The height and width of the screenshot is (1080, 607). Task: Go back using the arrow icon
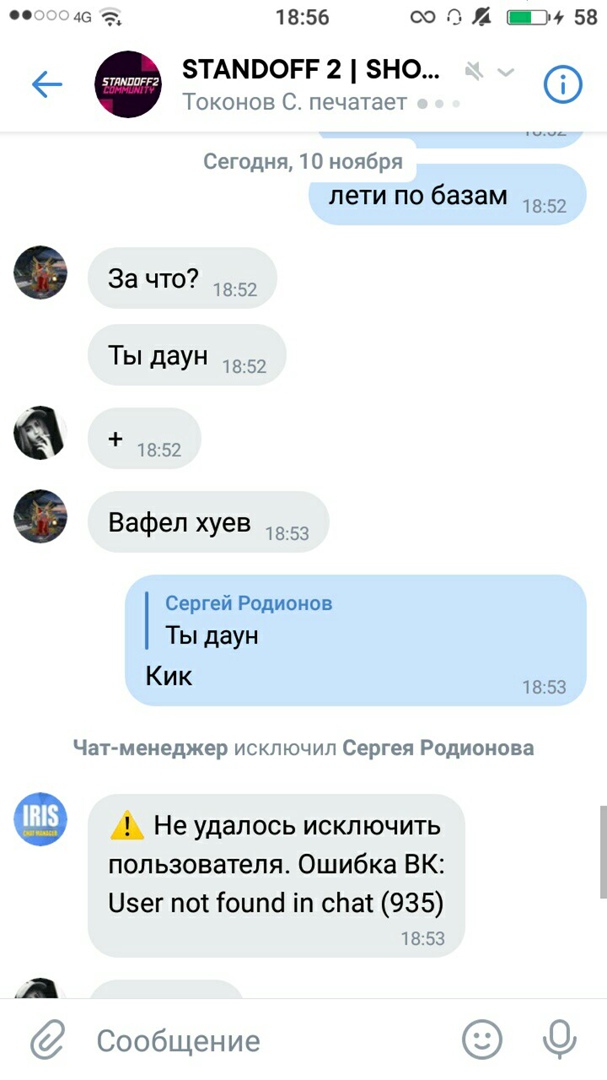[47, 85]
